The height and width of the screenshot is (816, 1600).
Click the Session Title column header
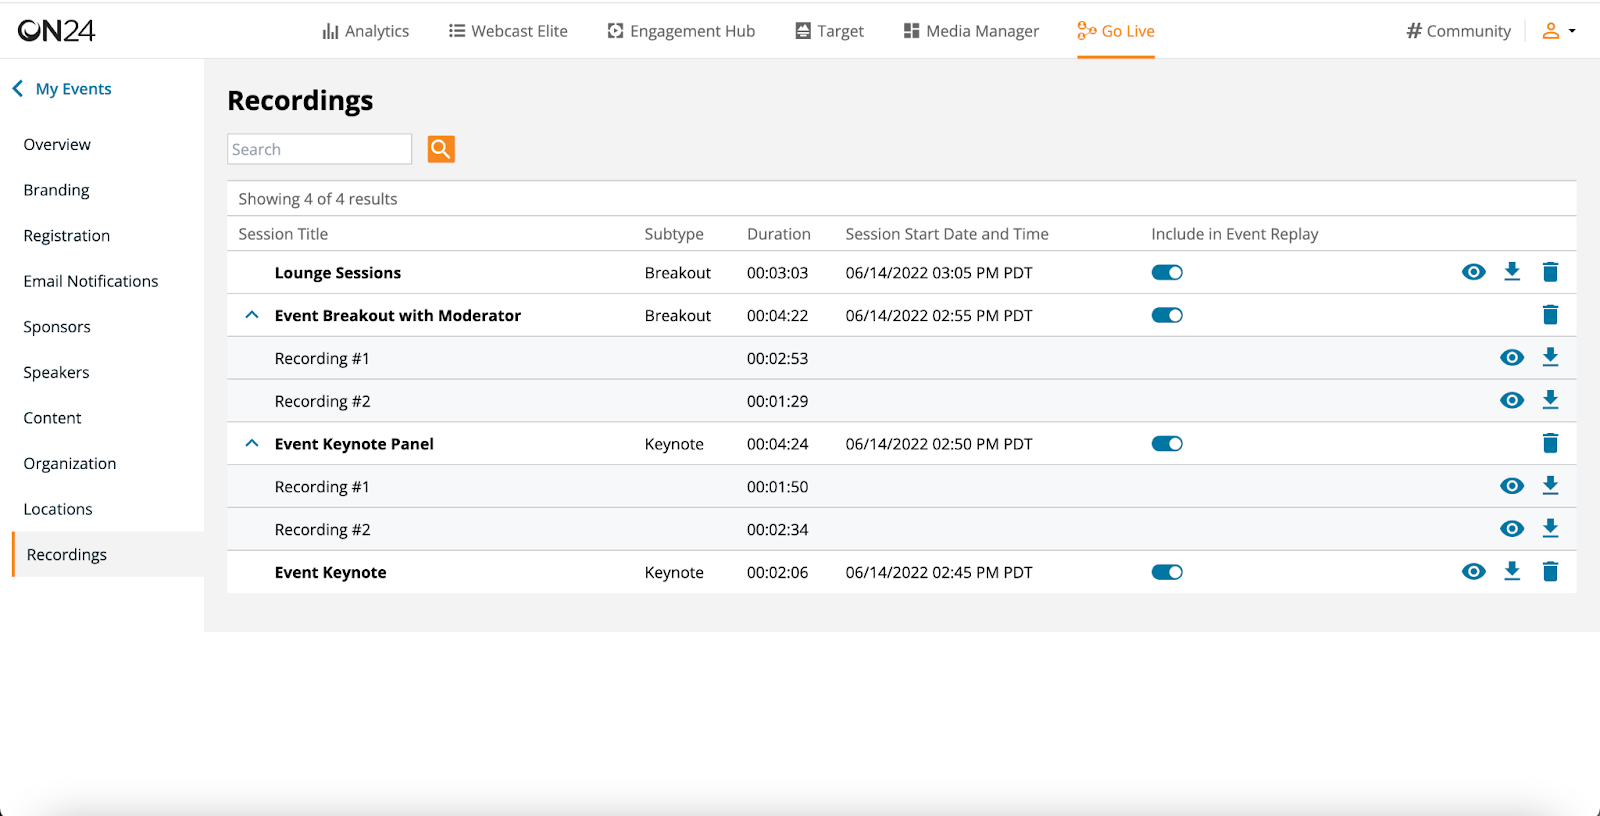[x=283, y=234]
